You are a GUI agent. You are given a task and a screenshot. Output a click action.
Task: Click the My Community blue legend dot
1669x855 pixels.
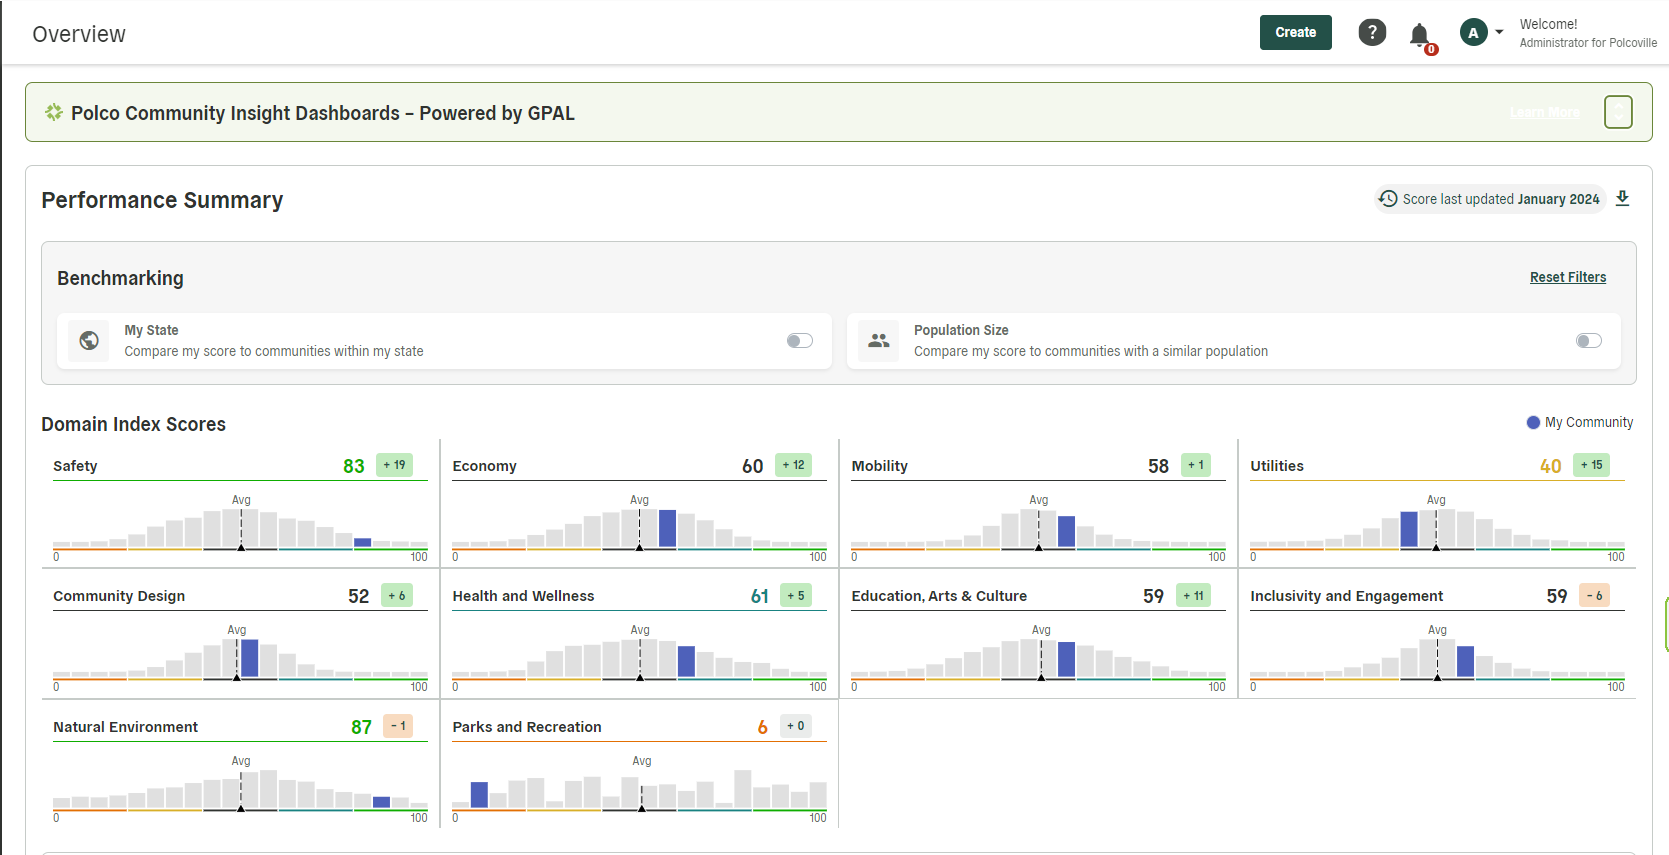coord(1533,422)
